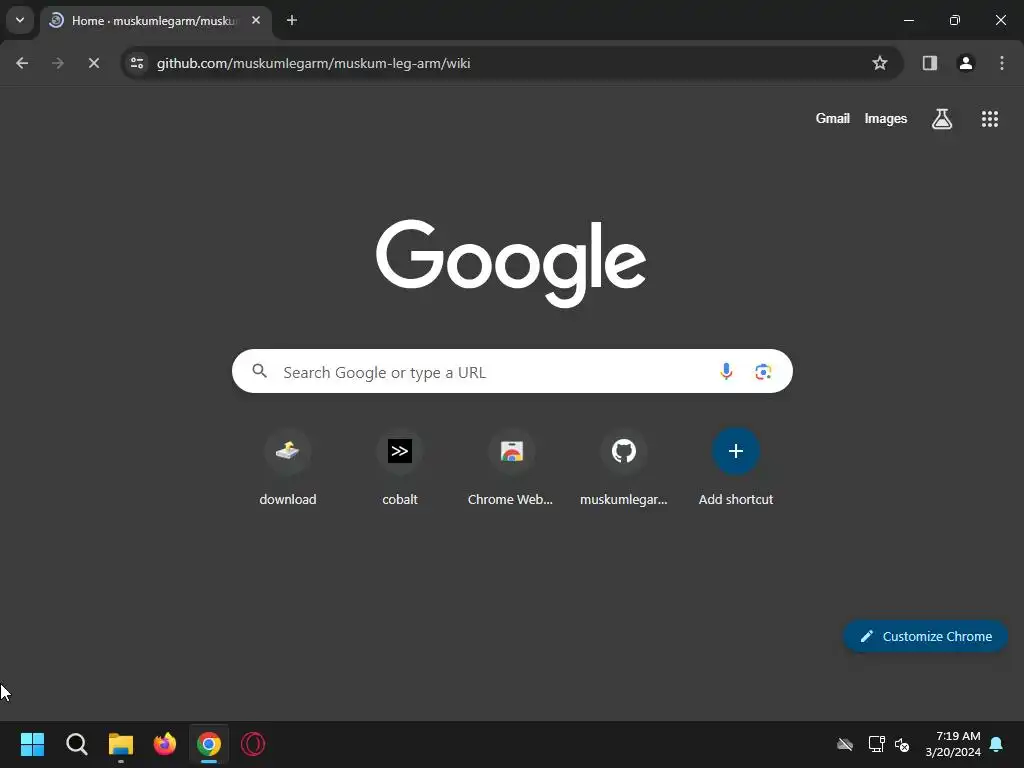Add a new shortcut
Screen dimensions: 1024x768
(735, 468)
